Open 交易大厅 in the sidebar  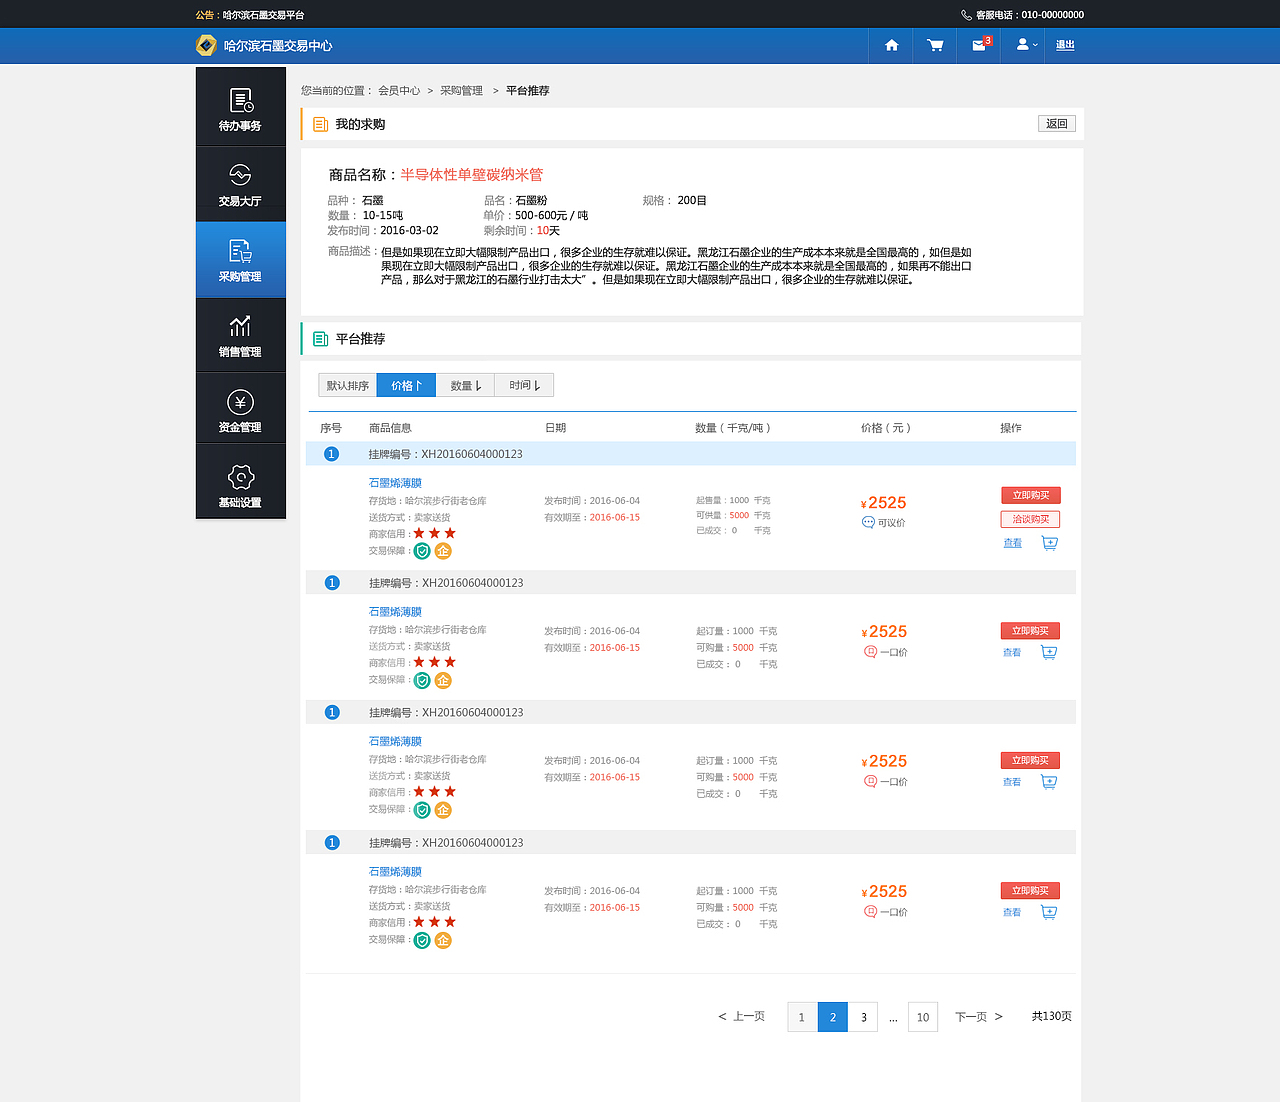click(240, 184)
